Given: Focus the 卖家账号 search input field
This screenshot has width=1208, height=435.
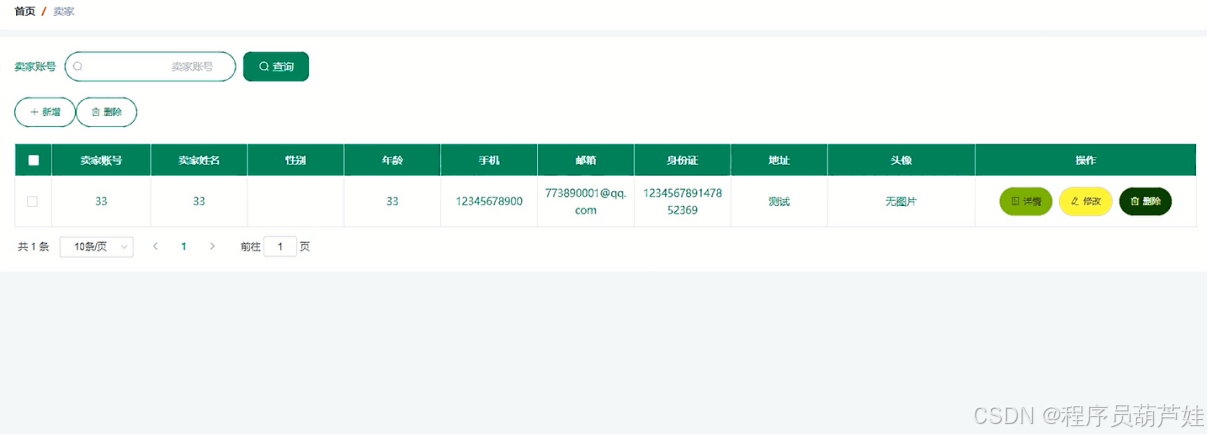Looking at the screenshot, I should (x=150, y=66).
